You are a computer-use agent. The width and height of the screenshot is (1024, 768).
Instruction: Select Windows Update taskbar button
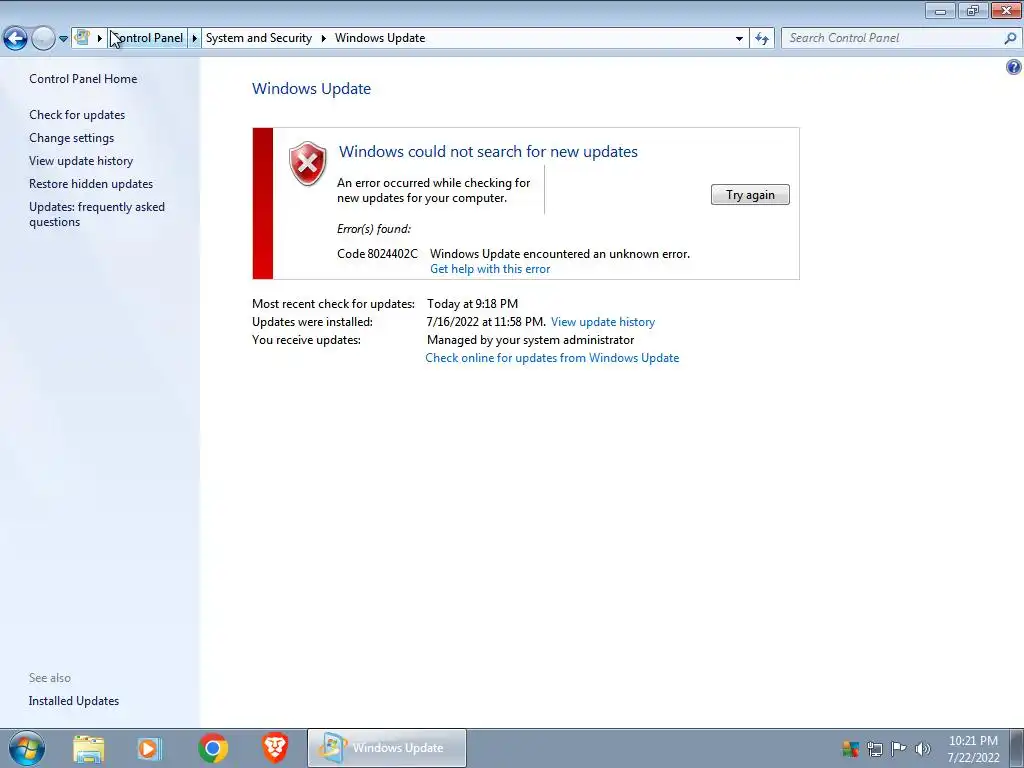pyautogui.click(x=387, y=748)
